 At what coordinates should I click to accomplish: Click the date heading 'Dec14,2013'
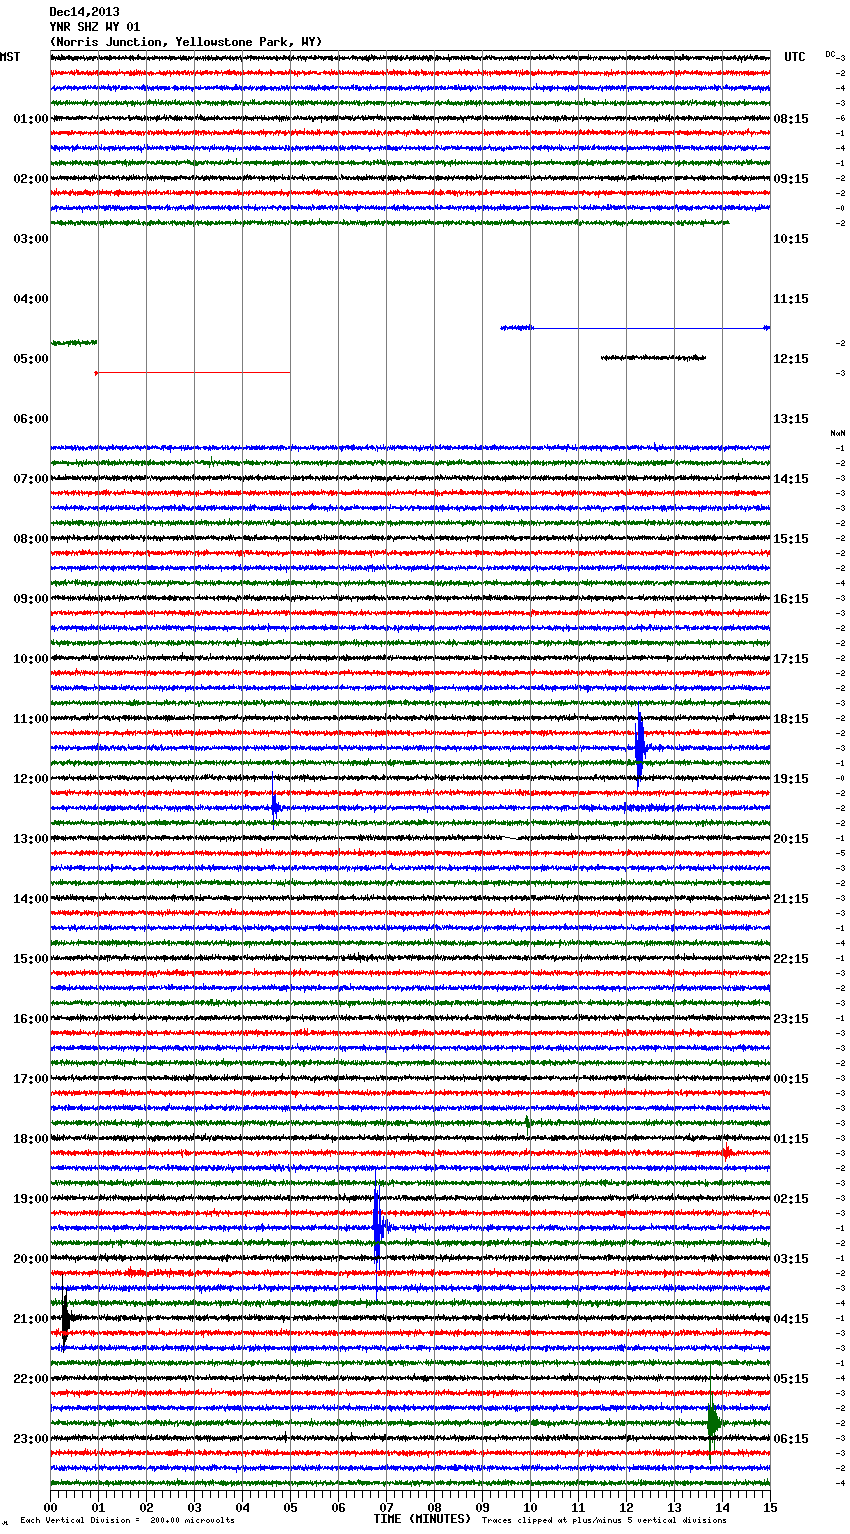coord(84,12)
